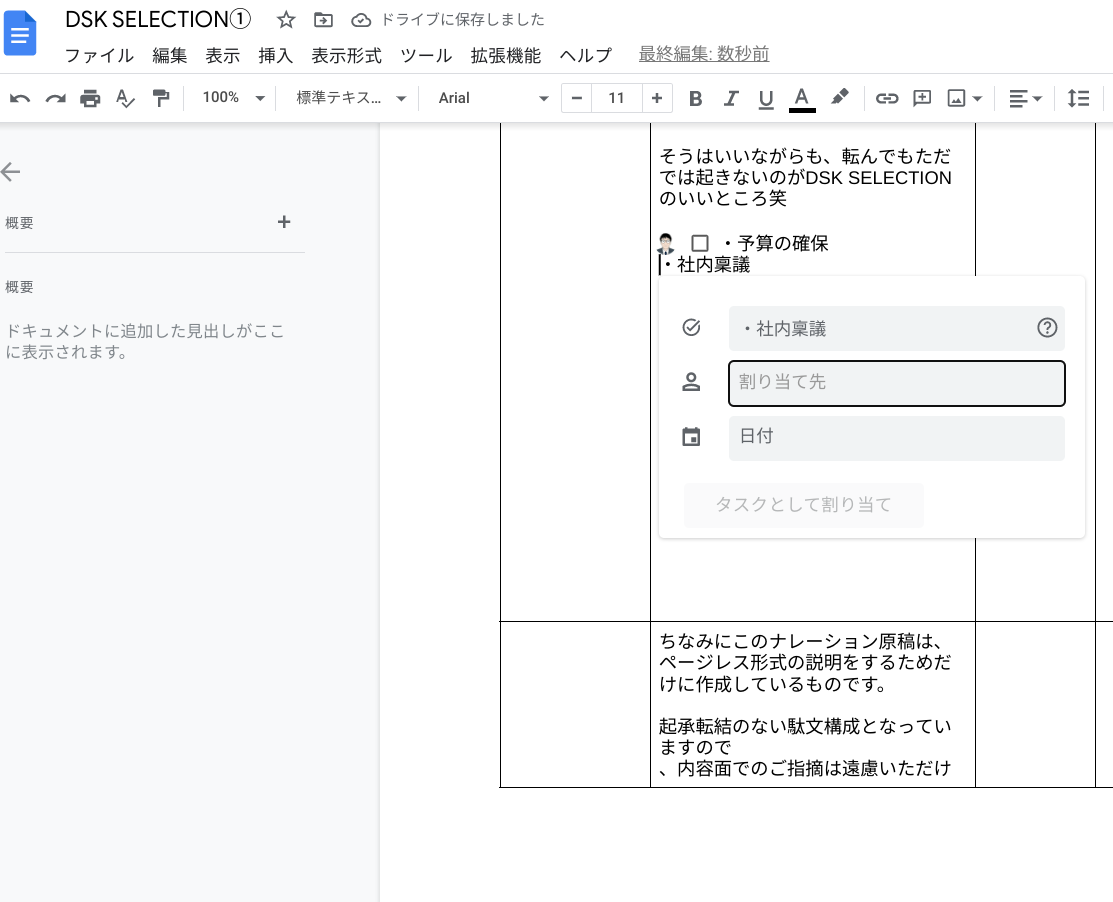
Task: Toggle bold formatting
Action: 696,98
